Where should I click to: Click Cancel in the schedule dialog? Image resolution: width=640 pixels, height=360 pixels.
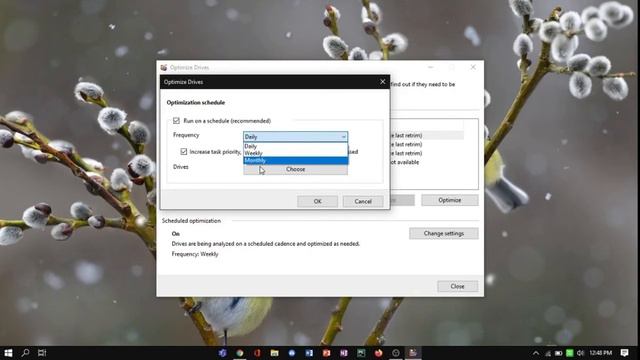coord(363,201)
